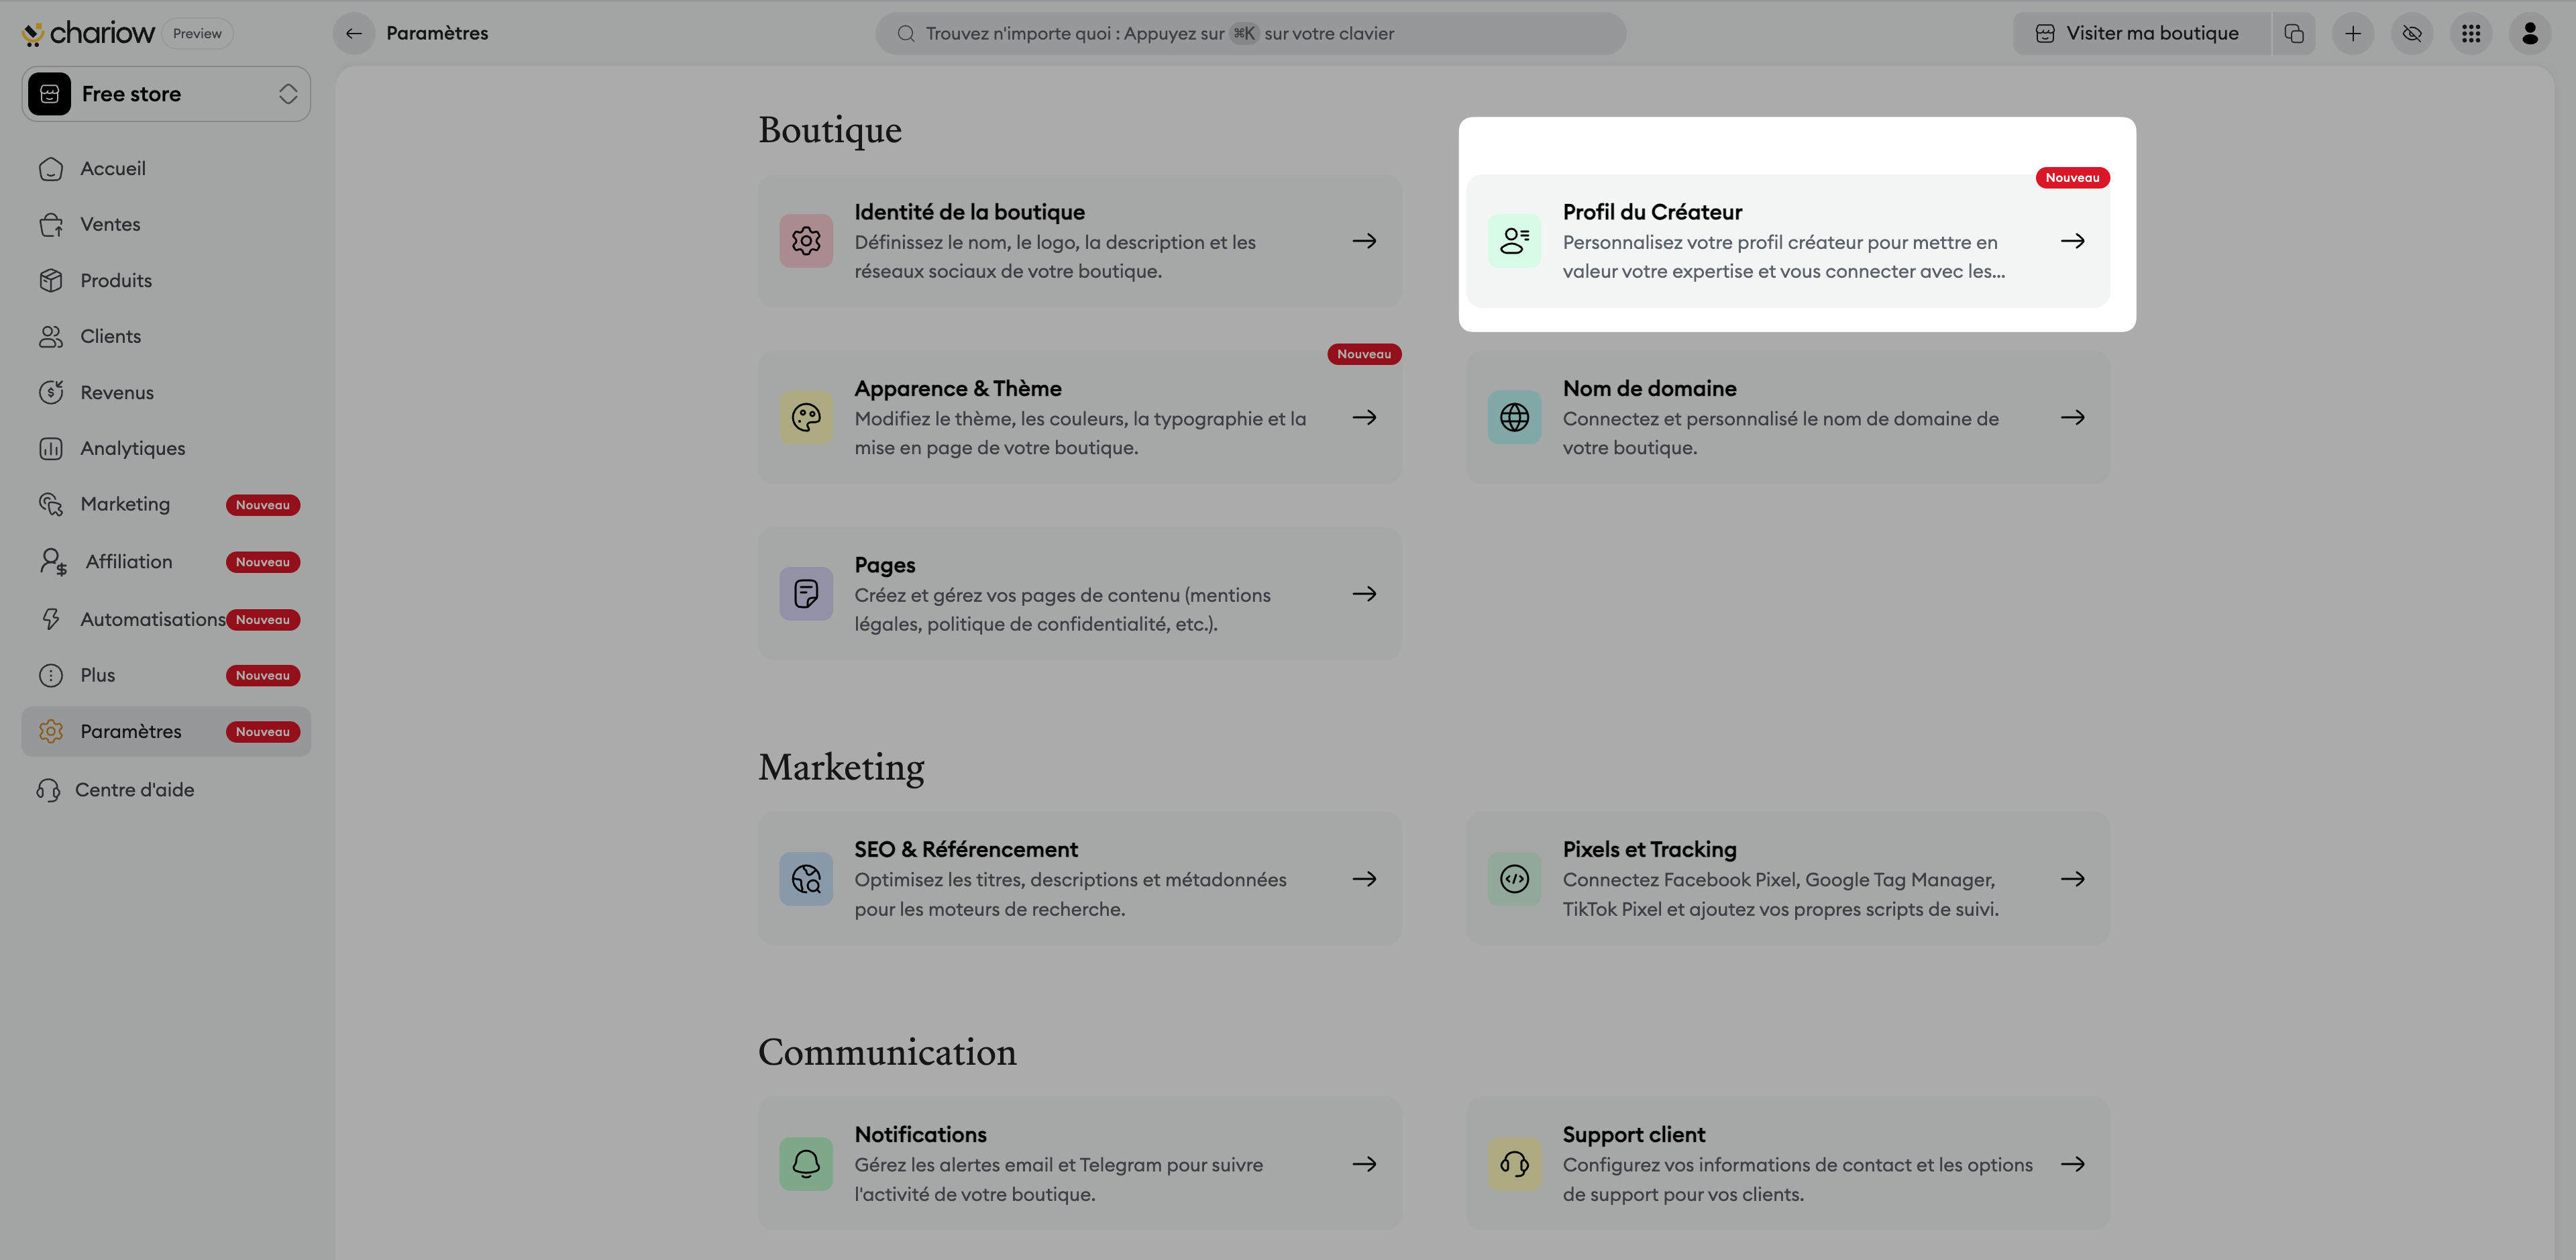
Task: Click the Notifications bell icon
Action: click(x=806, y=1163)
